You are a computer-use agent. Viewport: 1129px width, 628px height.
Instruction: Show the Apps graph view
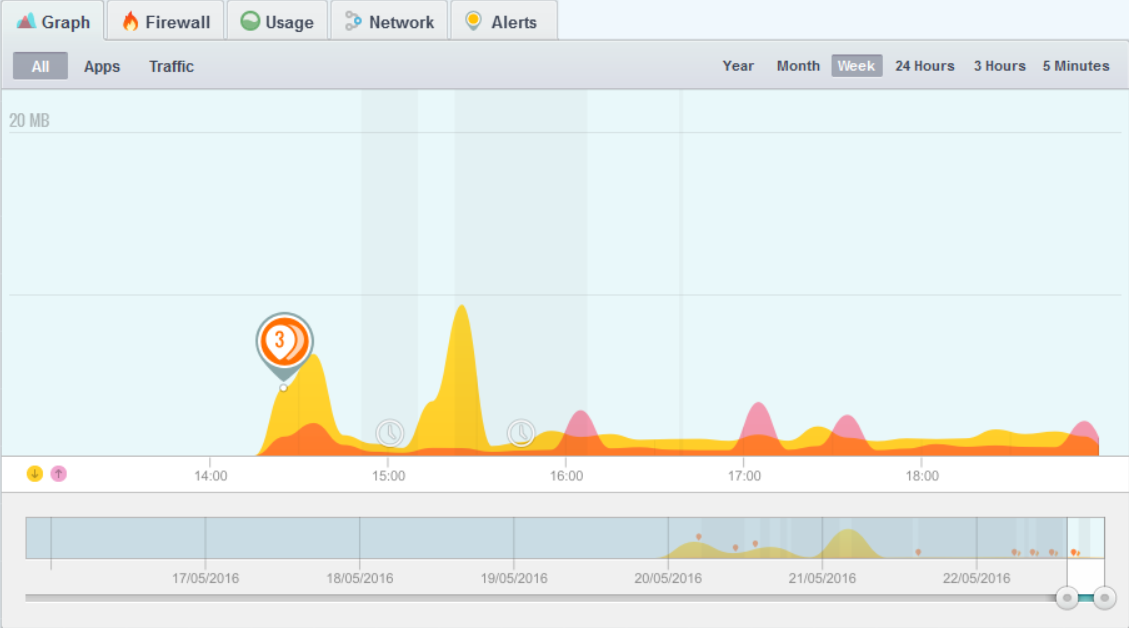[102, 67]
